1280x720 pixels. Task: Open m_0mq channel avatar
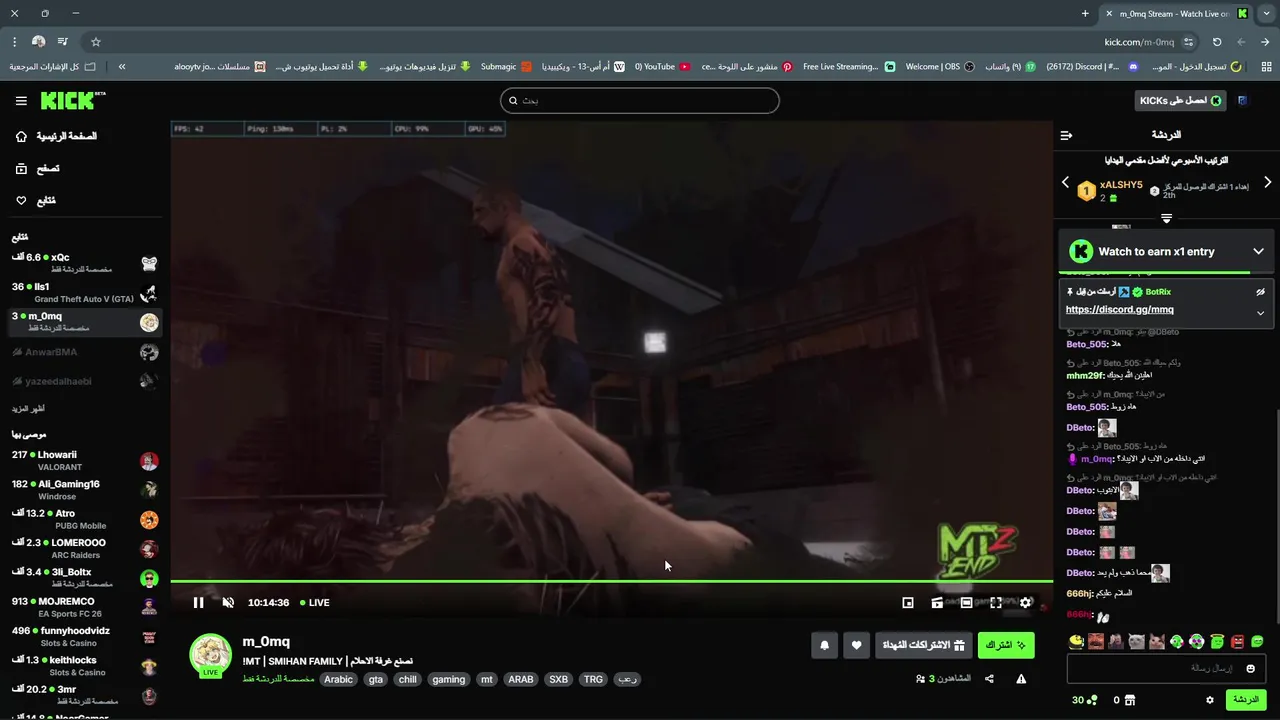point(211,653)
